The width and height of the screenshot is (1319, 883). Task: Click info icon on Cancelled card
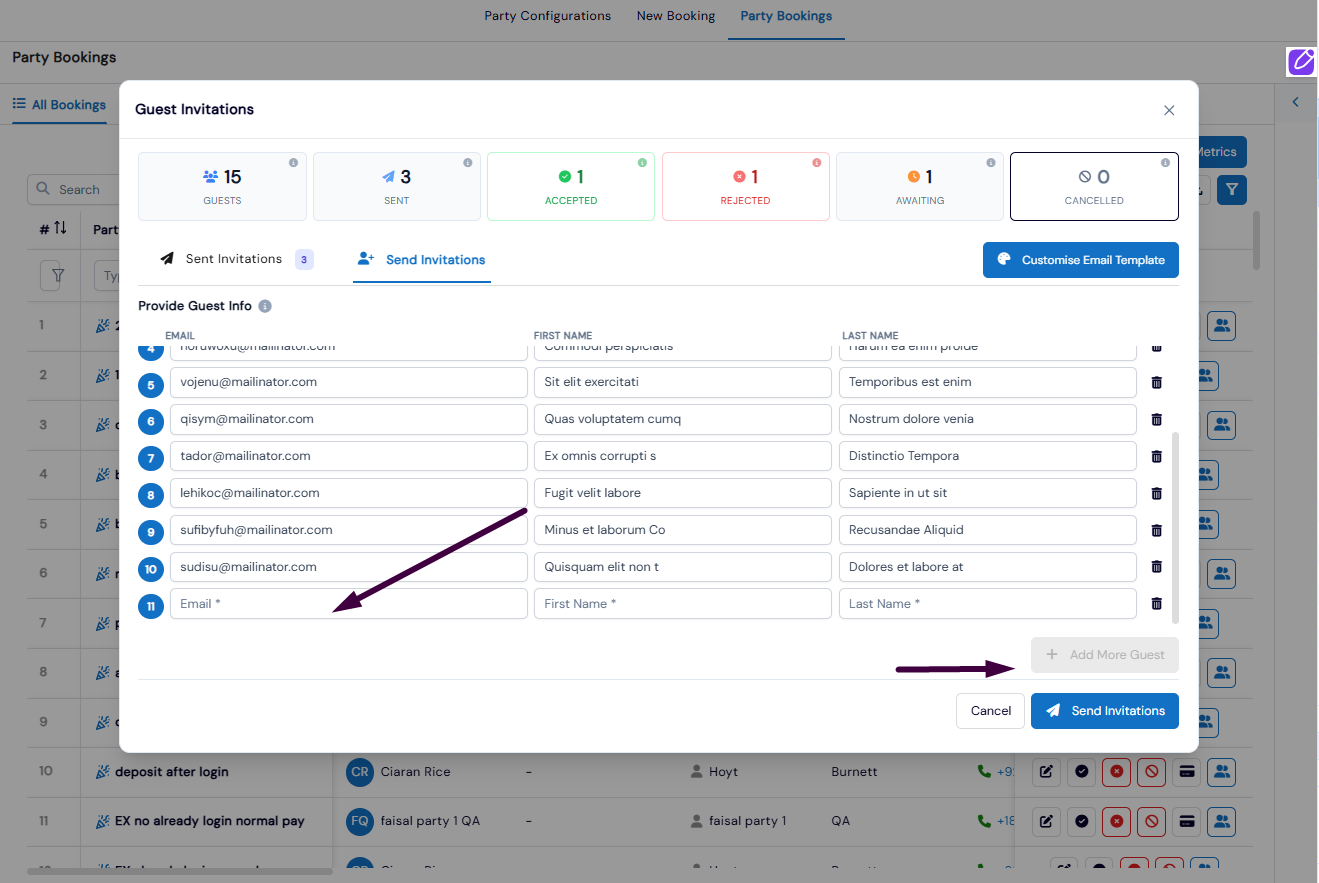pyautogui.click(x=1165, y=162)
